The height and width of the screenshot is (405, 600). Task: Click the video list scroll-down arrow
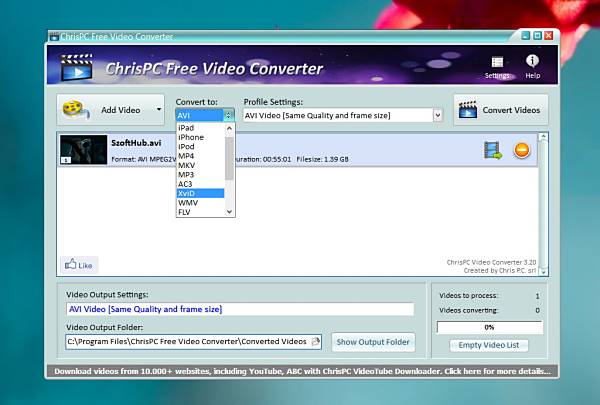(x=543, y=271)
